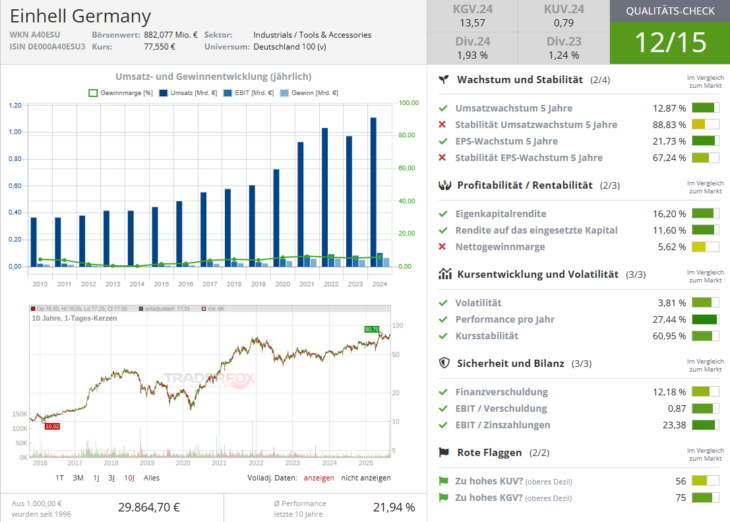Click green flag icon beside Zu hohes KUV
This screenshot has height=522, width=730.
click(443, 481)
